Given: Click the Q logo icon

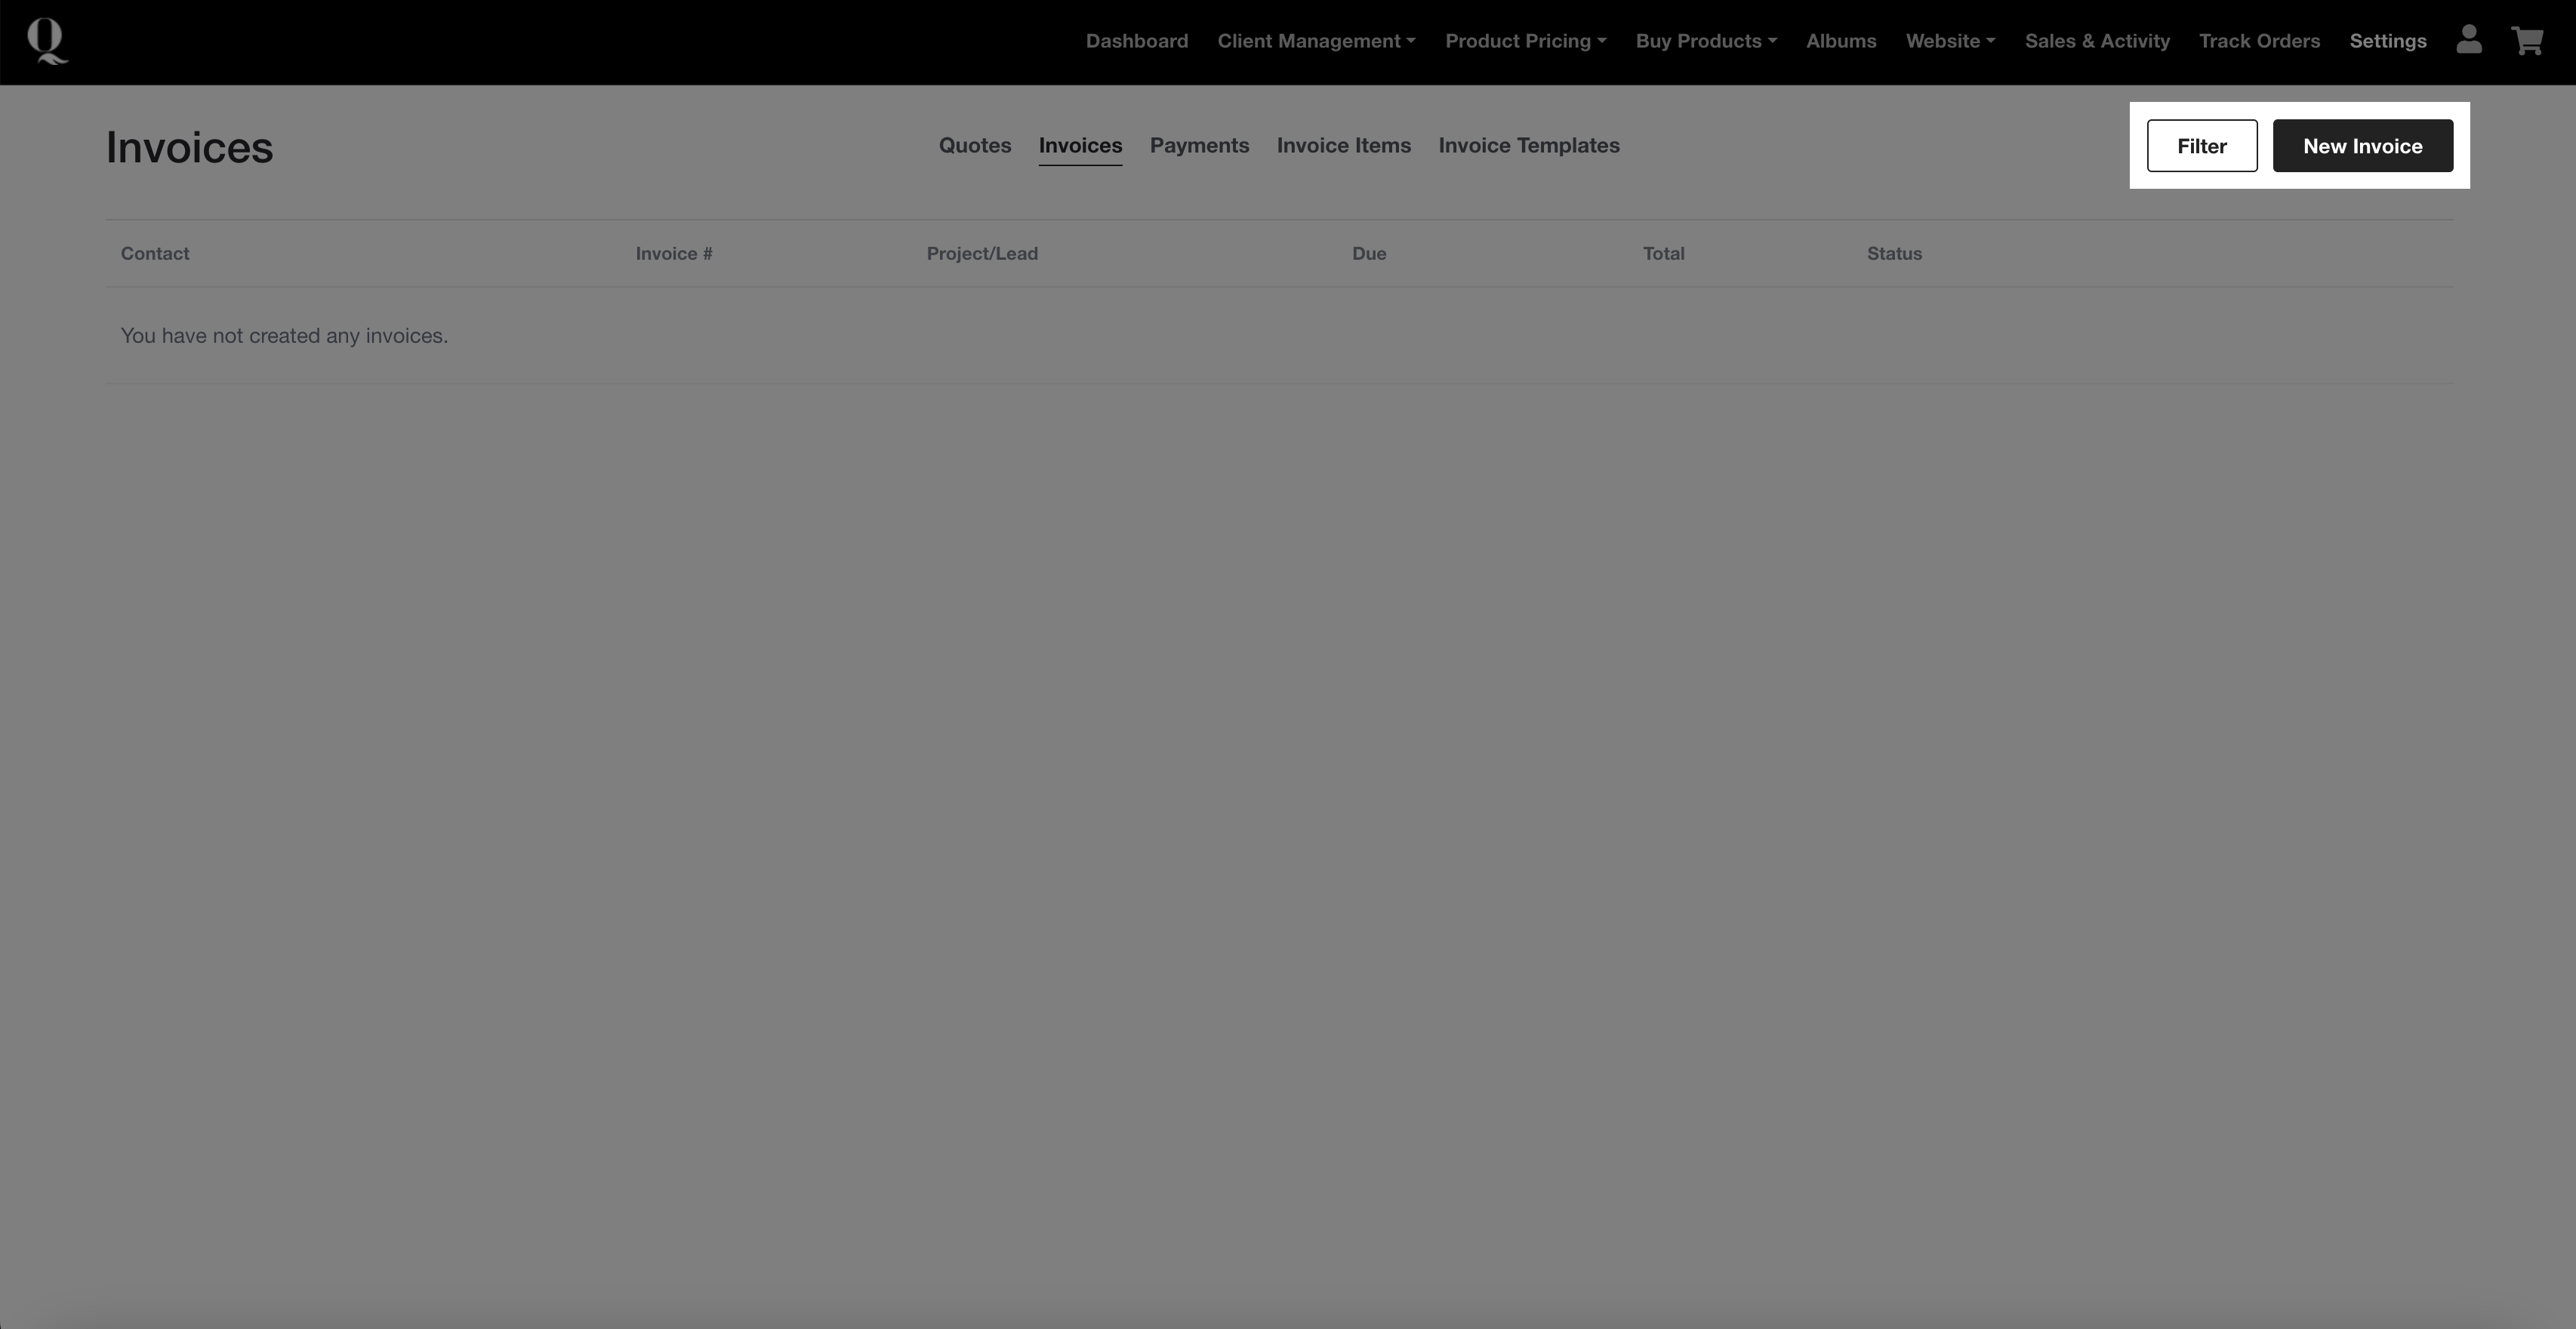Looking at the screenshot, I should tap(47, 41).
